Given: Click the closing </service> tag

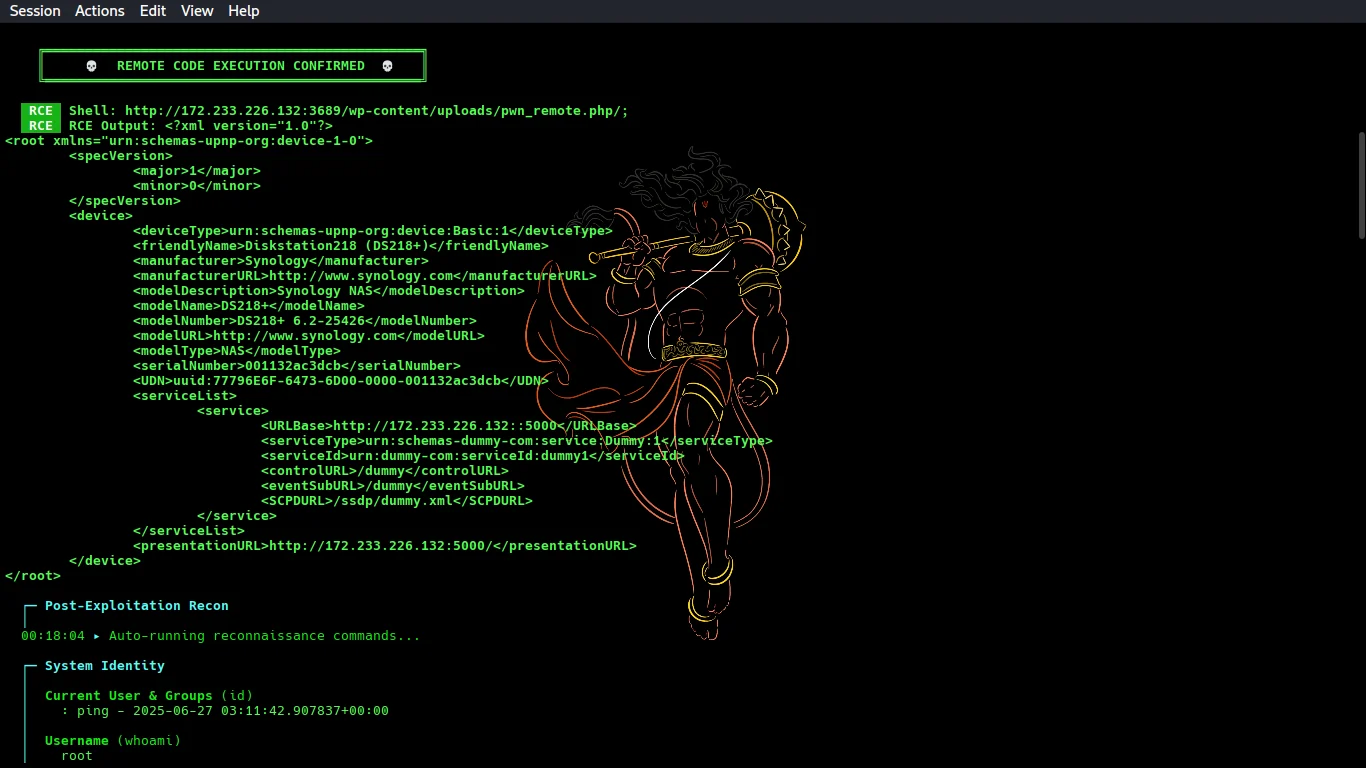Looking at the screenshot, I should [237, 516].
